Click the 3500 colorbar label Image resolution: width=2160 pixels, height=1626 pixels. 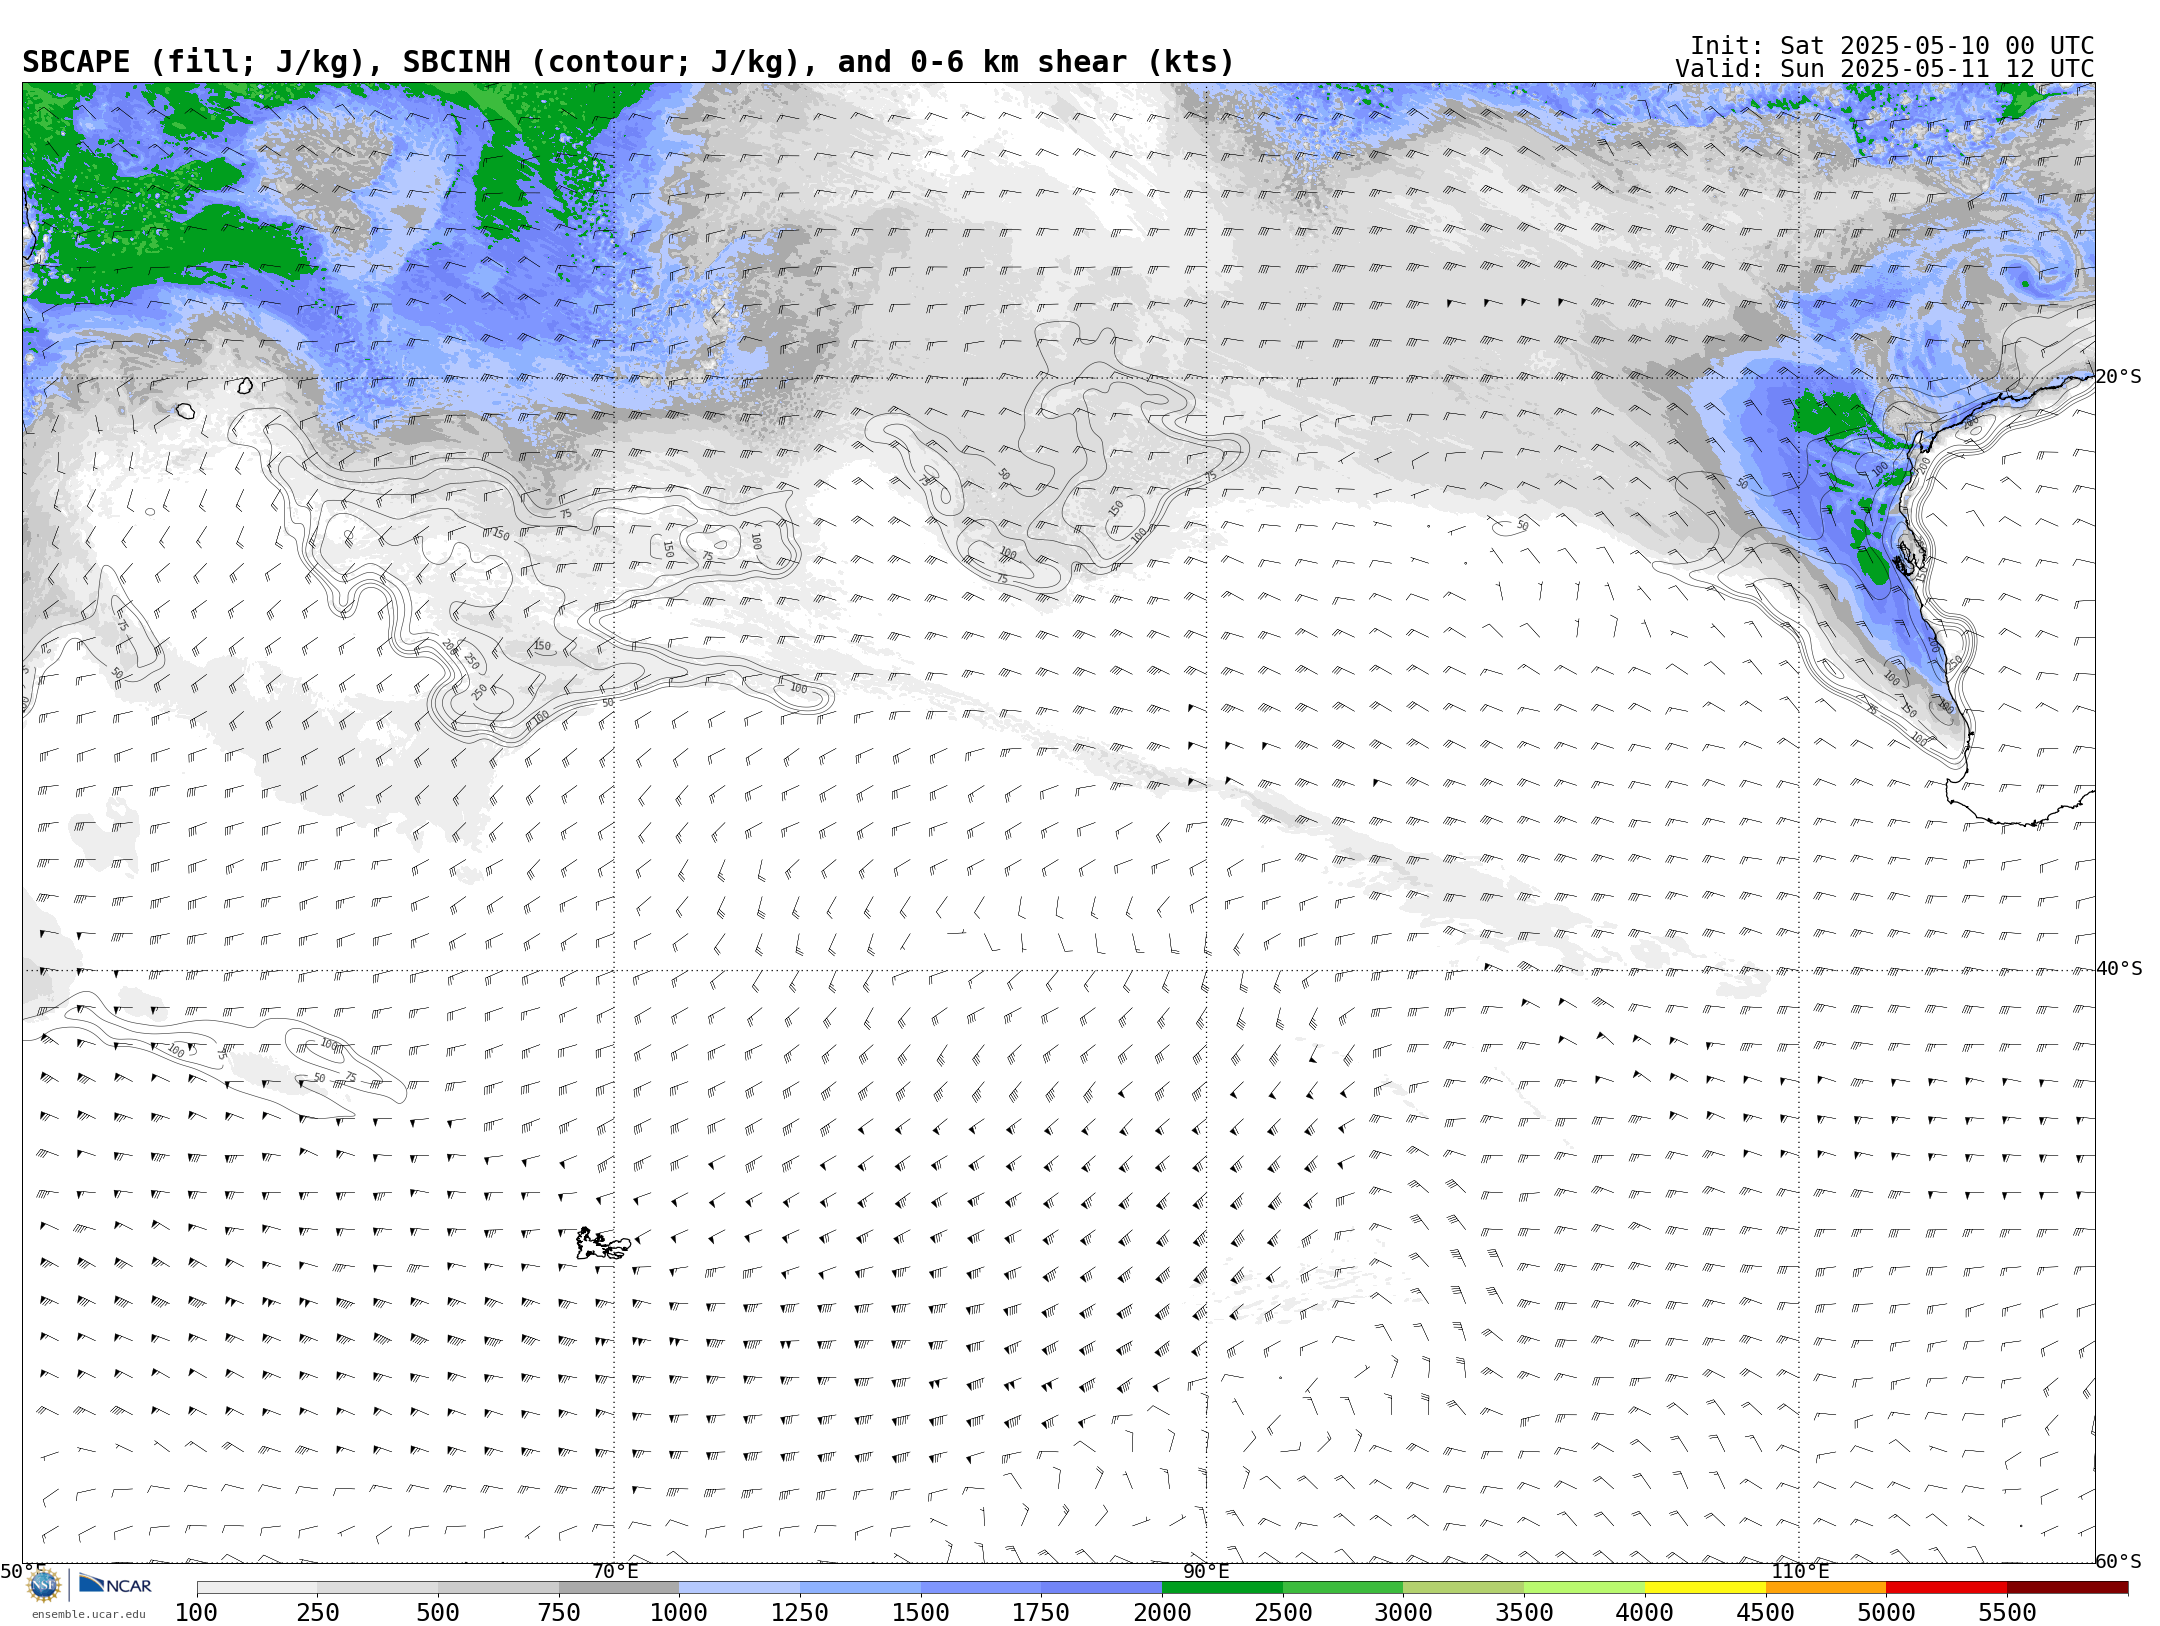click(x=1524, y=1613)
